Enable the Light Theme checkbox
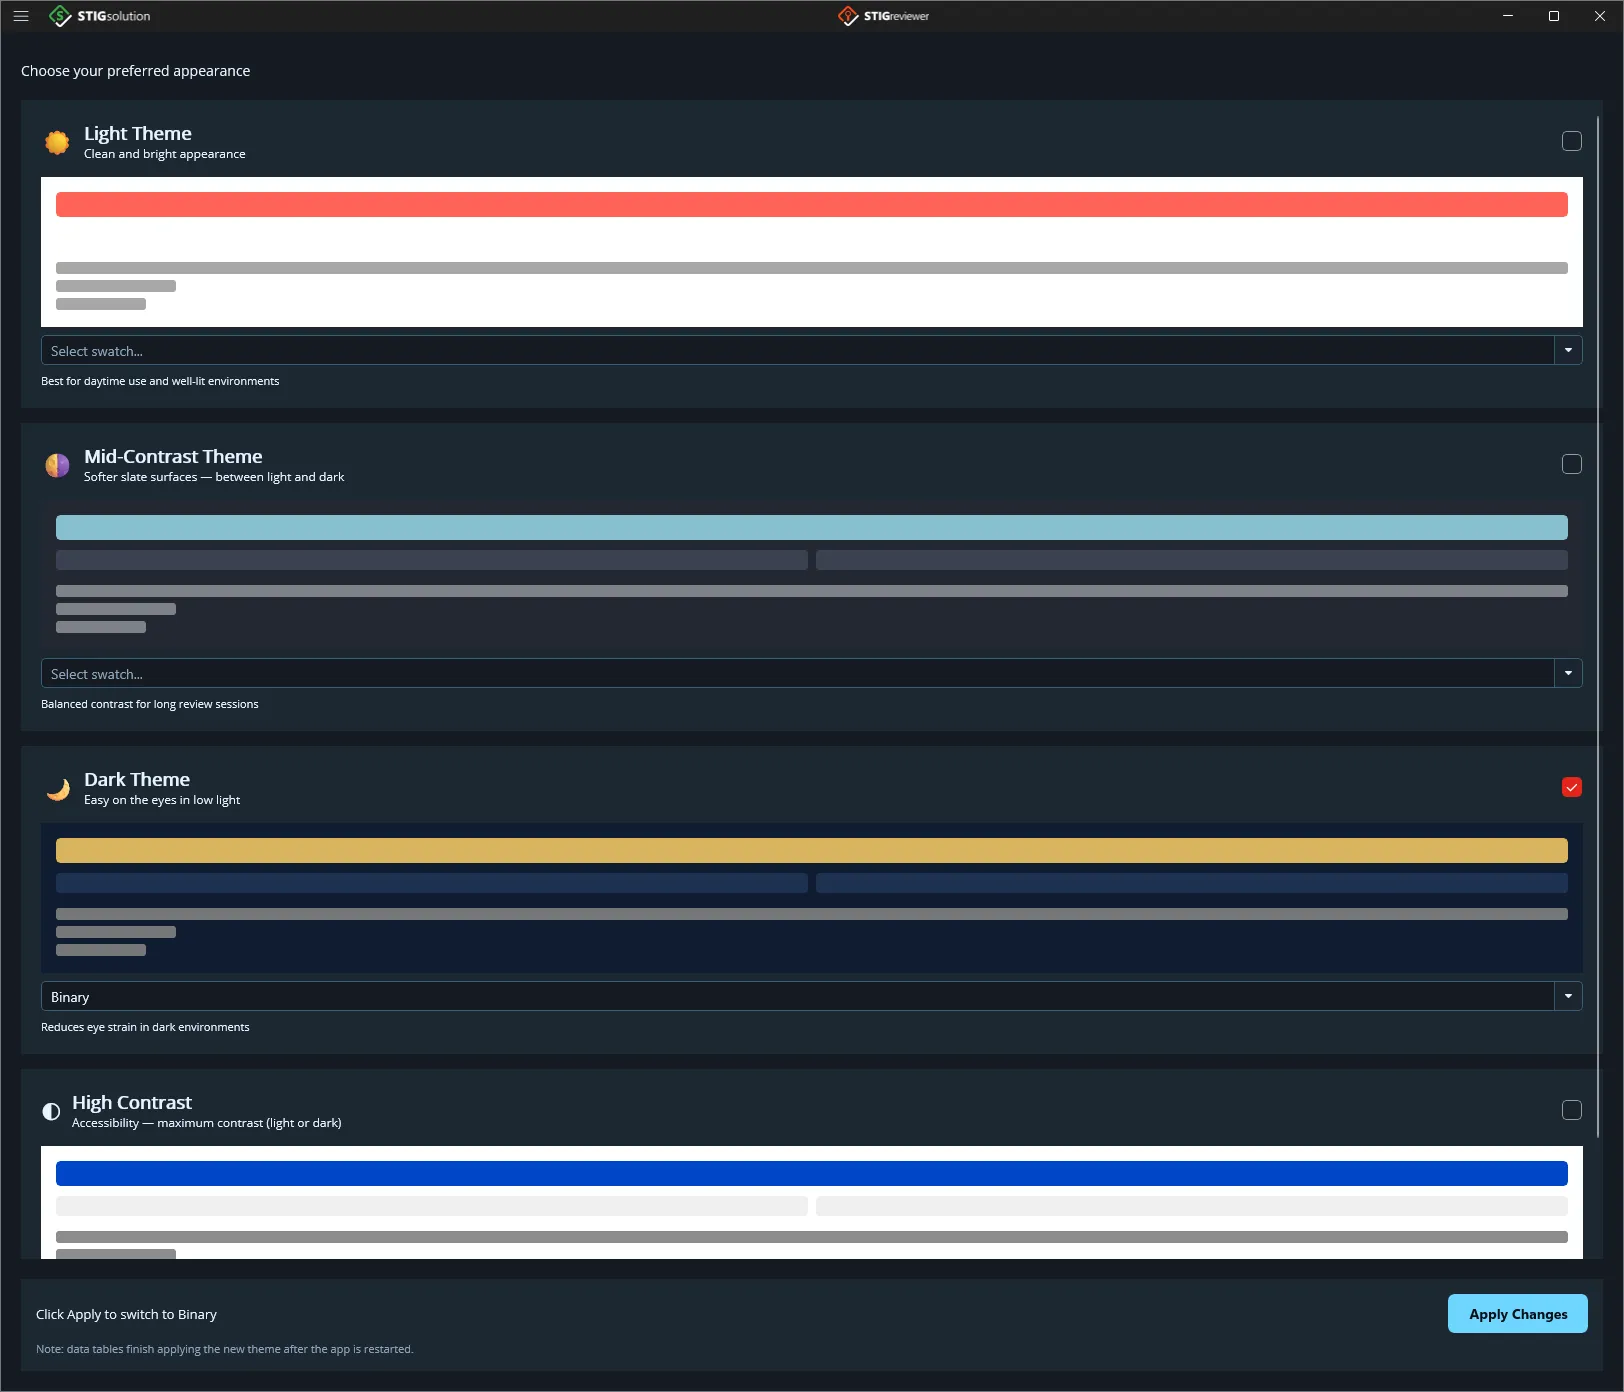1624x1392 pixels. coord(1572,141)
